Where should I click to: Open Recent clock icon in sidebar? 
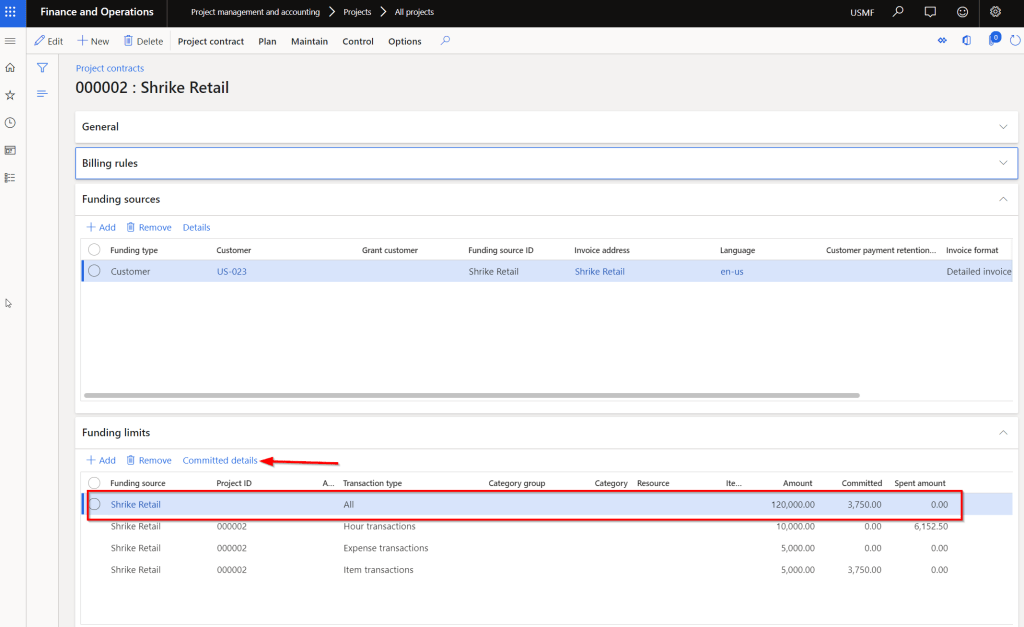coord(10,123)
